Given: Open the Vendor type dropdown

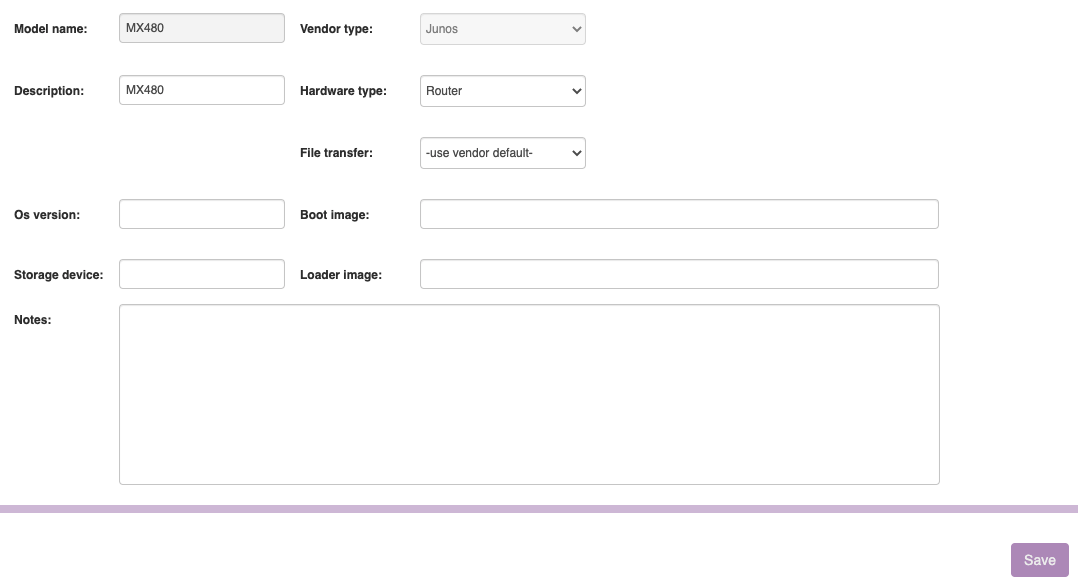Looking at the screenshot, I should coord(502,29).
